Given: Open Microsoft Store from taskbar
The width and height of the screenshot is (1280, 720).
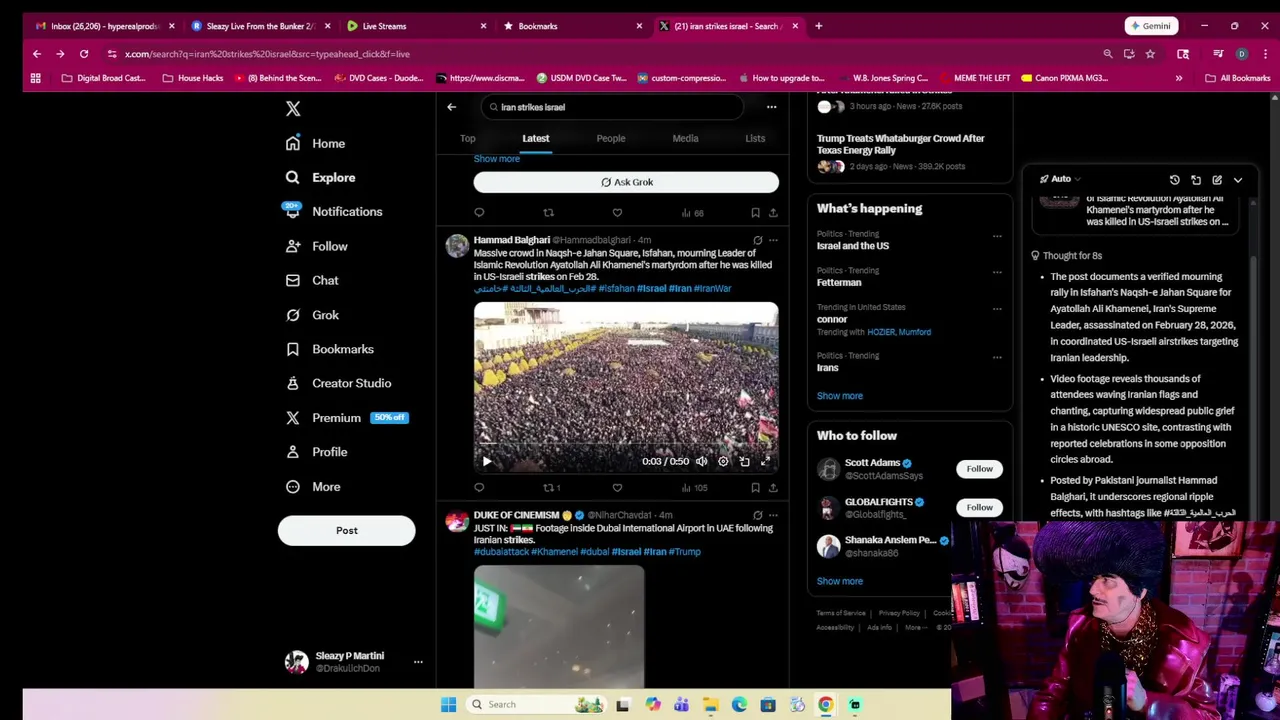Looking at the screenshot, I should tap(768, 705).
